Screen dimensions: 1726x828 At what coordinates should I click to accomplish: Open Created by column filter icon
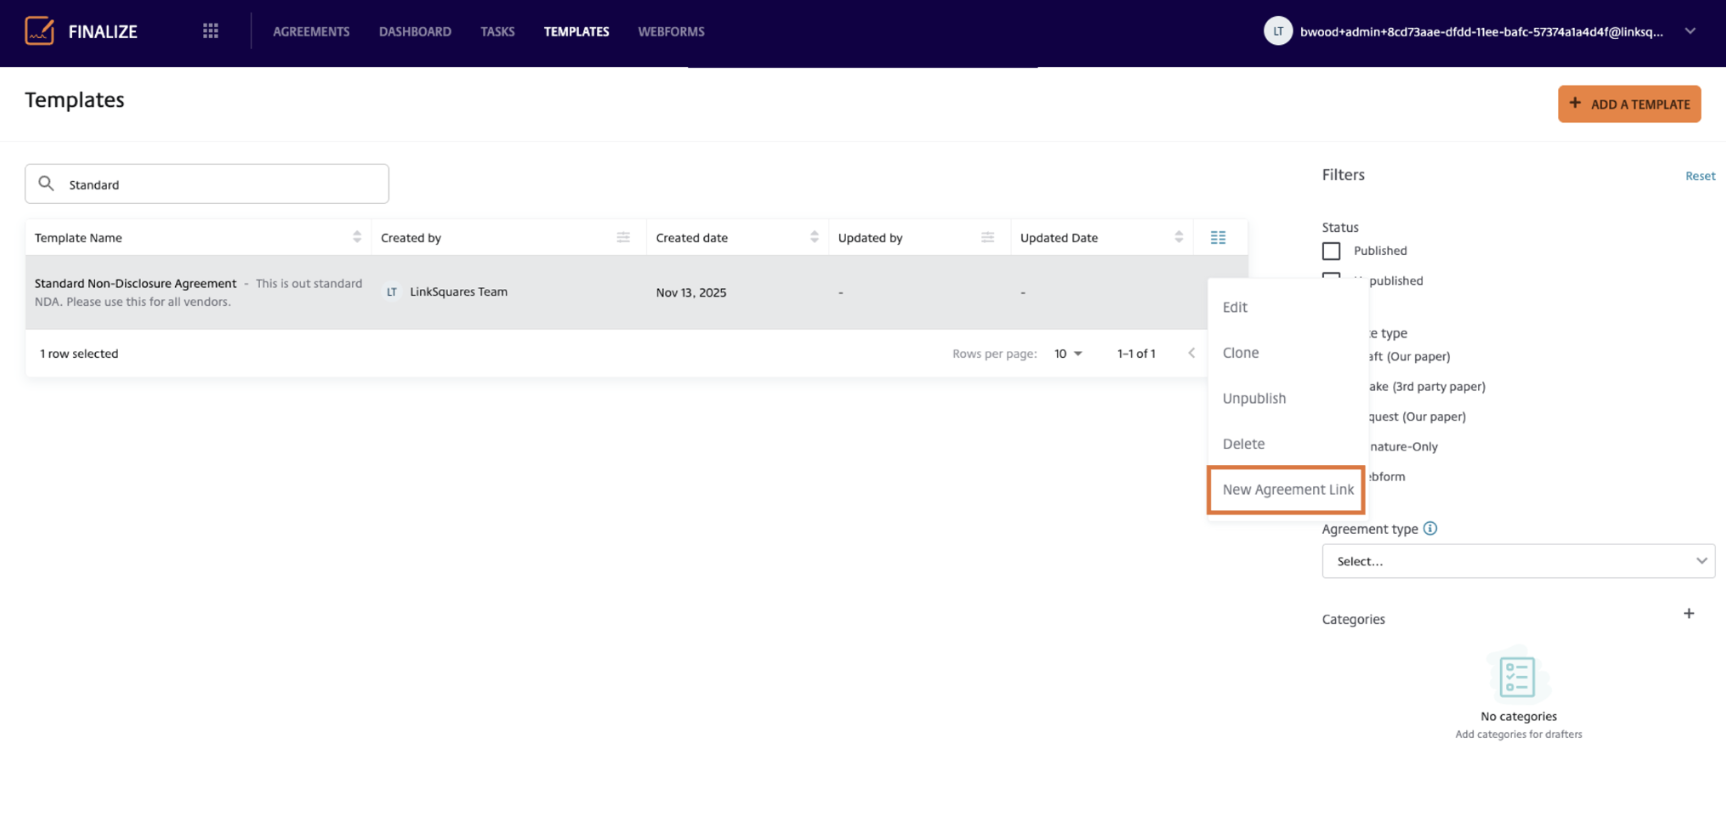click(x=623, y=237)
